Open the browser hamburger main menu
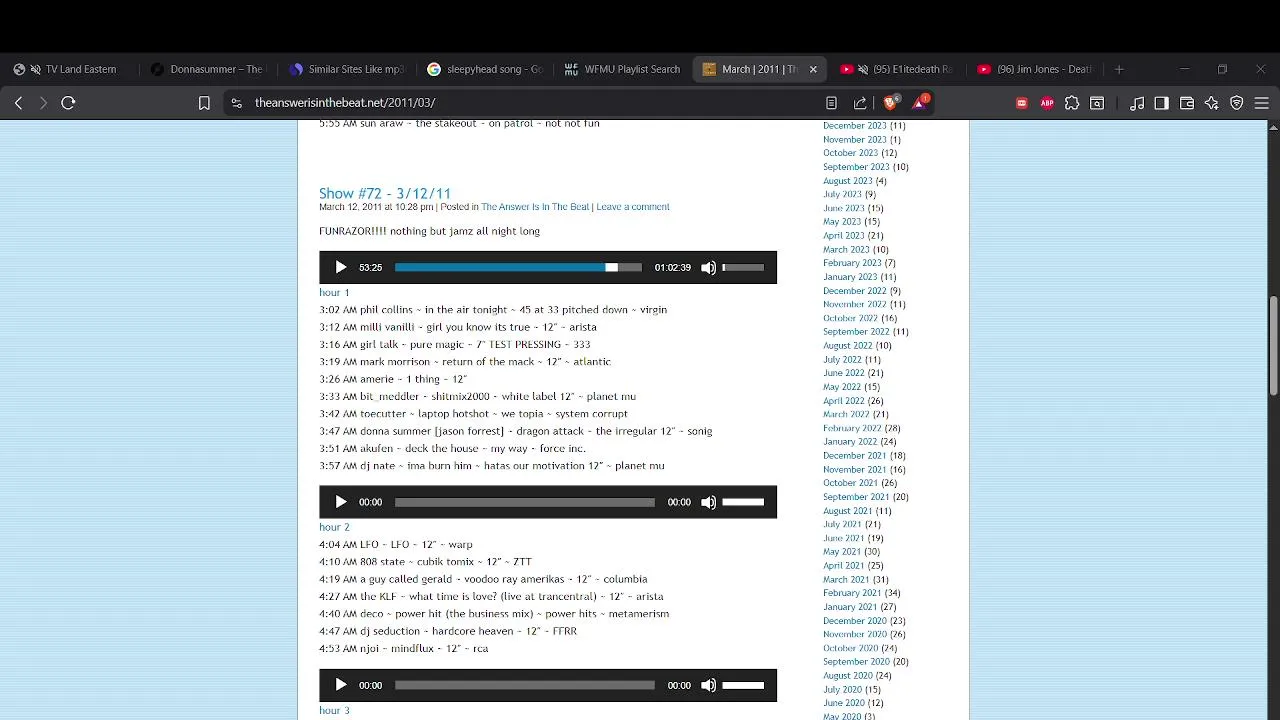This screenshot has width=1280, height=720. pyautogui.click(x=1262, y=103)
